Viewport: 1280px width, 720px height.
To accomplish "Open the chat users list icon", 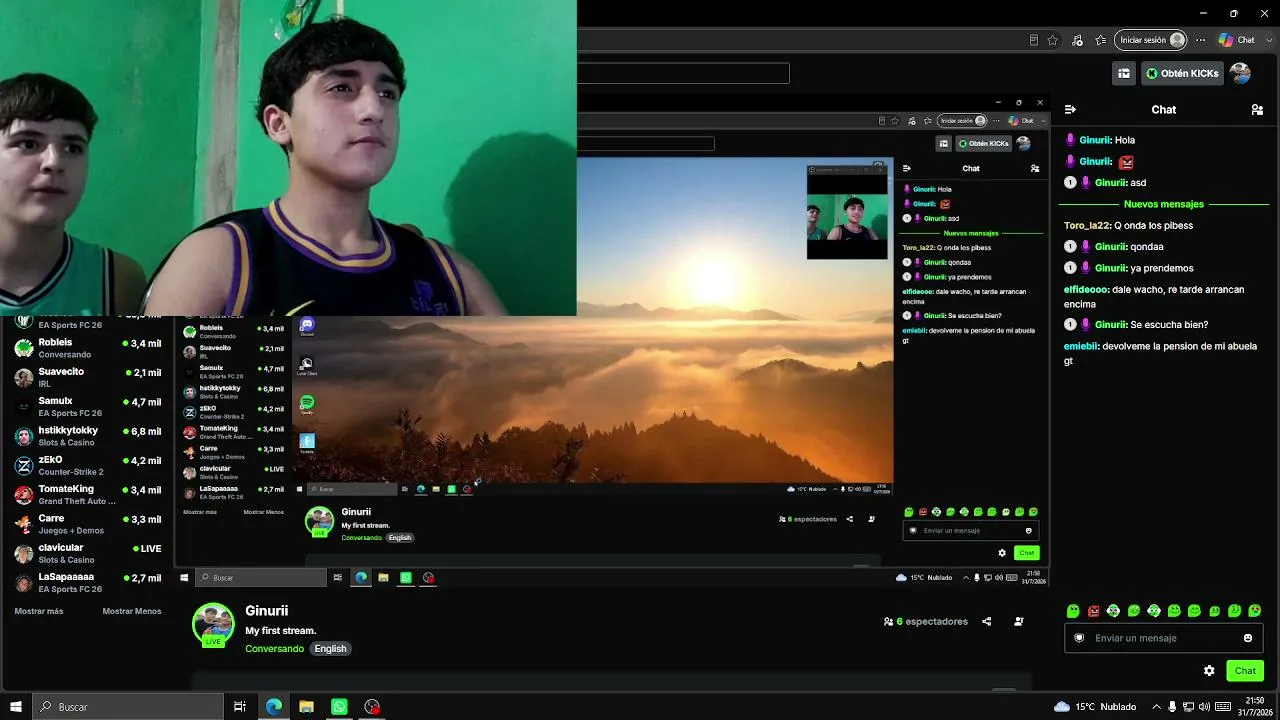I will pyautogui.click(x=1257, y=109).
